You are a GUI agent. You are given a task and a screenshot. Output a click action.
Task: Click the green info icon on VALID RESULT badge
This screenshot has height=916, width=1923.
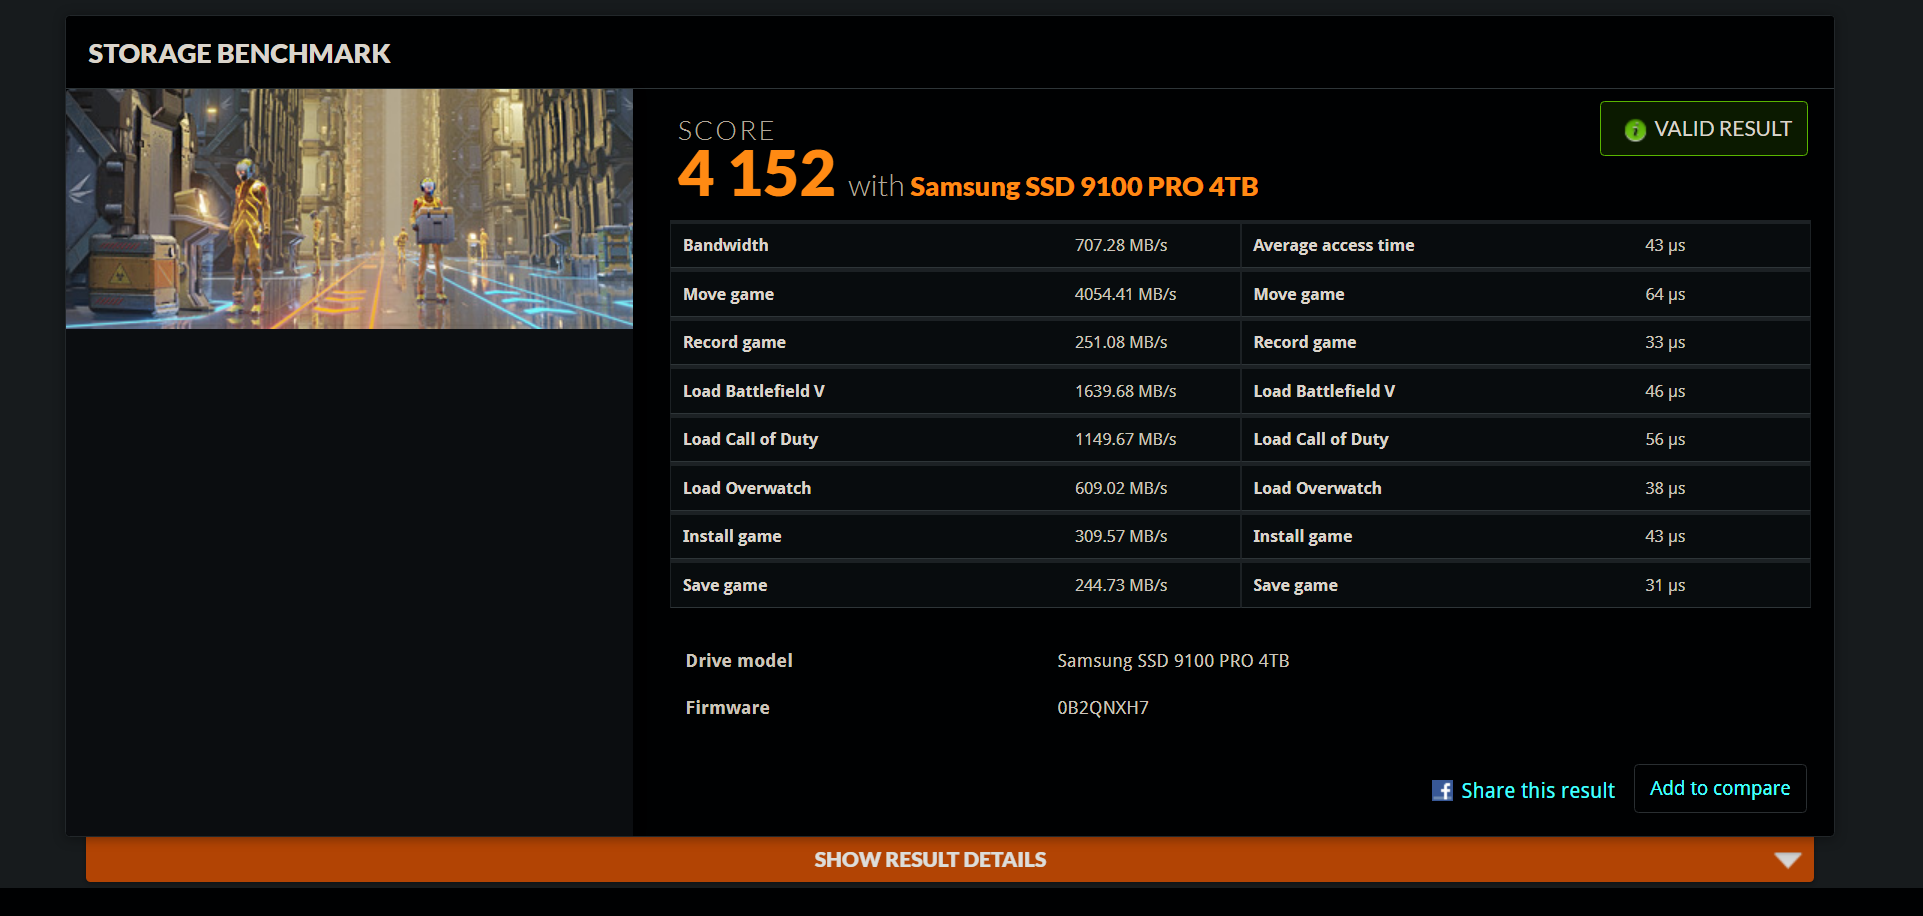(x=1635, y=130)
